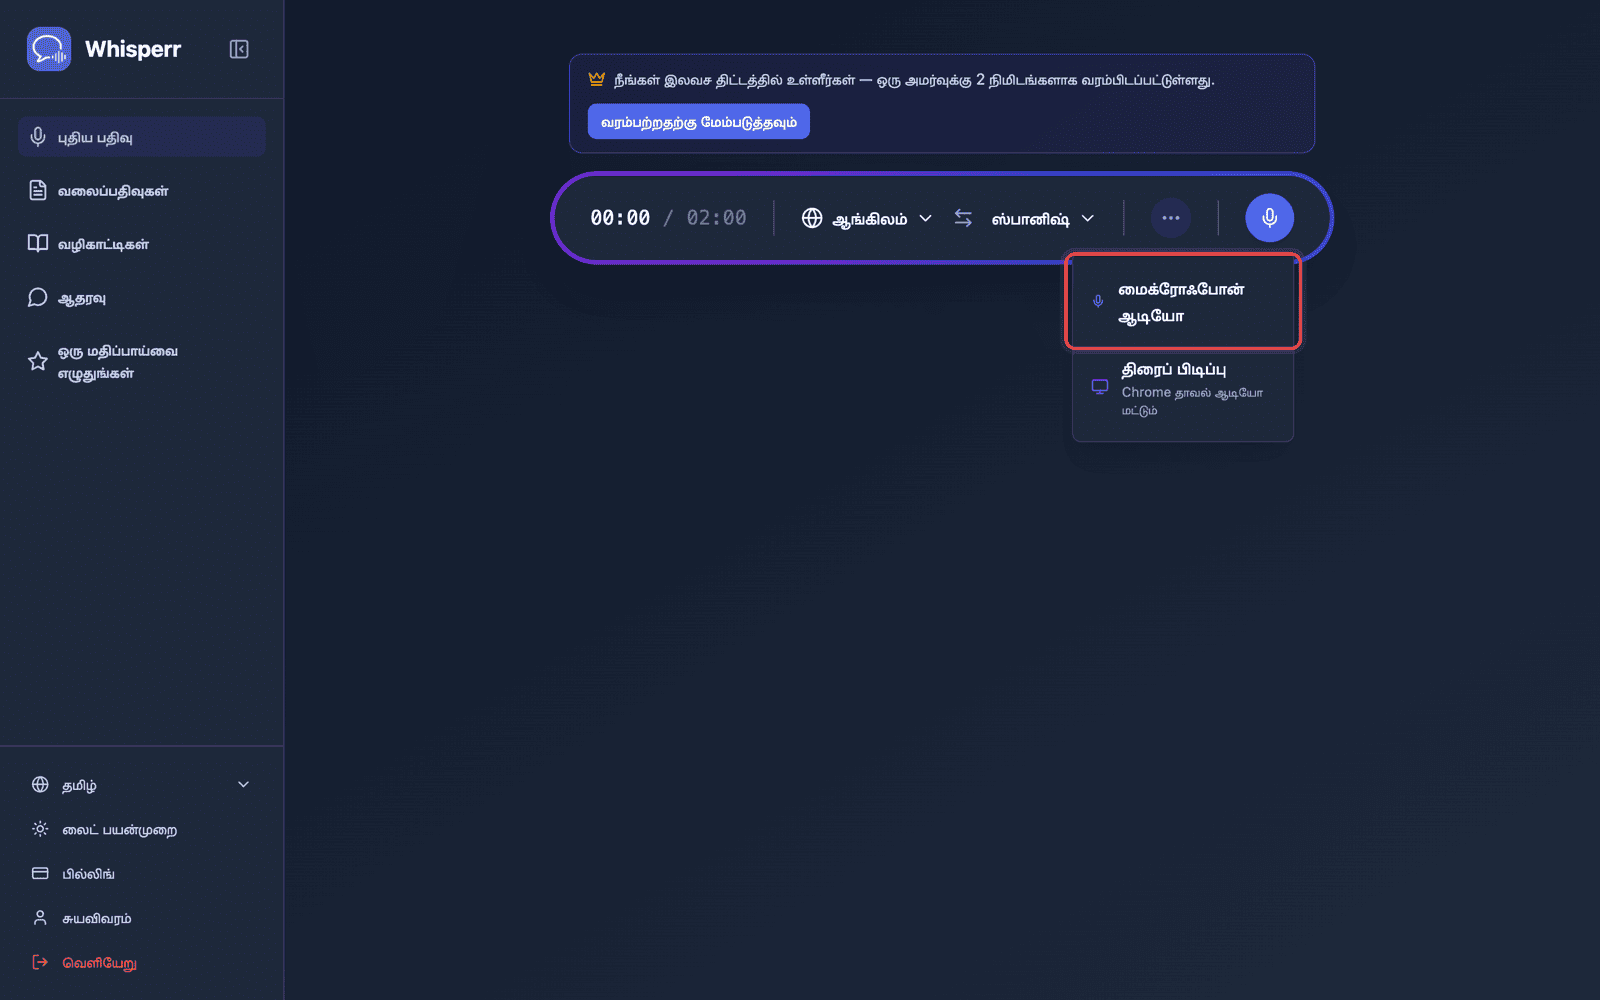Open the ஸ்பானிஷ் target language dropdown

pyautogui.click(x=1043, y=218)
